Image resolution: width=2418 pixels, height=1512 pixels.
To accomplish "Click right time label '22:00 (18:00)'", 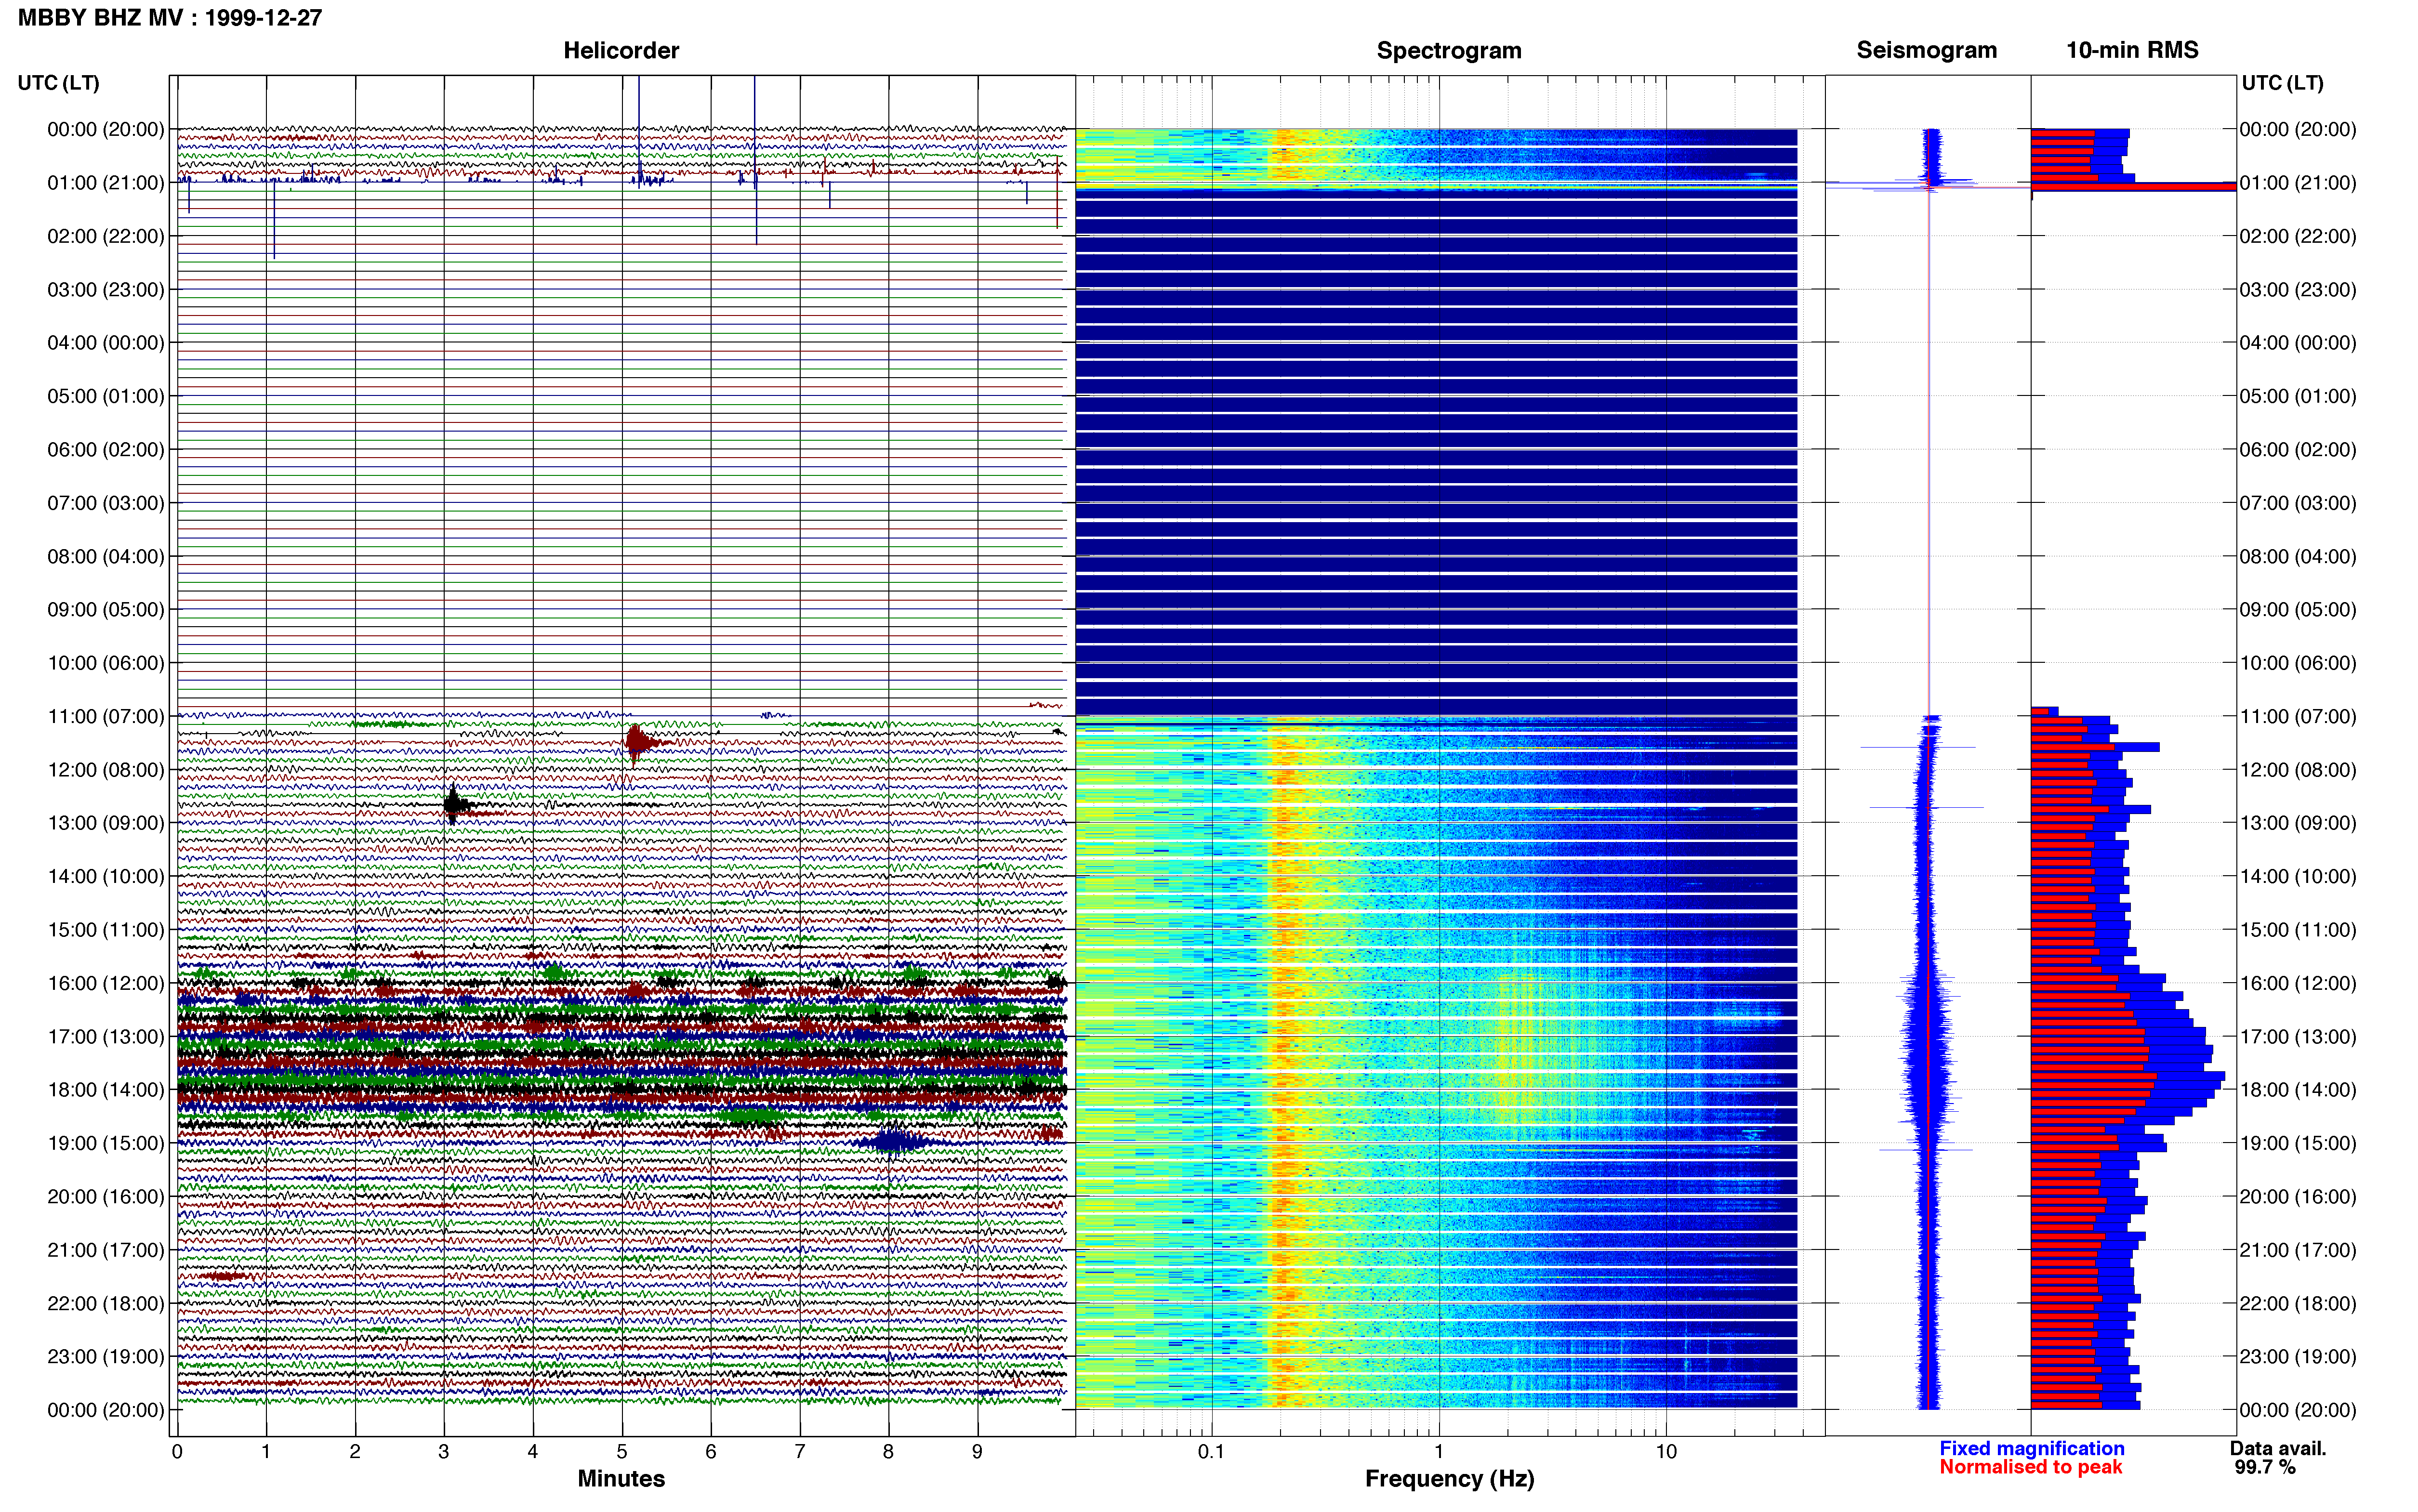I will pos(2298,1303).
